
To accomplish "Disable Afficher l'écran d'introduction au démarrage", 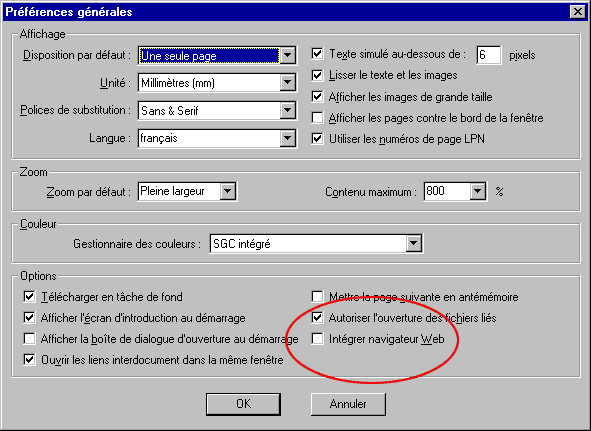I will click(x=29, y=318).
